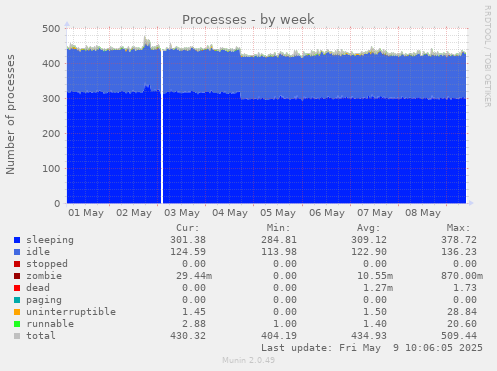Click the '08 May' x-axis date label
Viewport: 497px width, 371px height.
coord(423,213)
